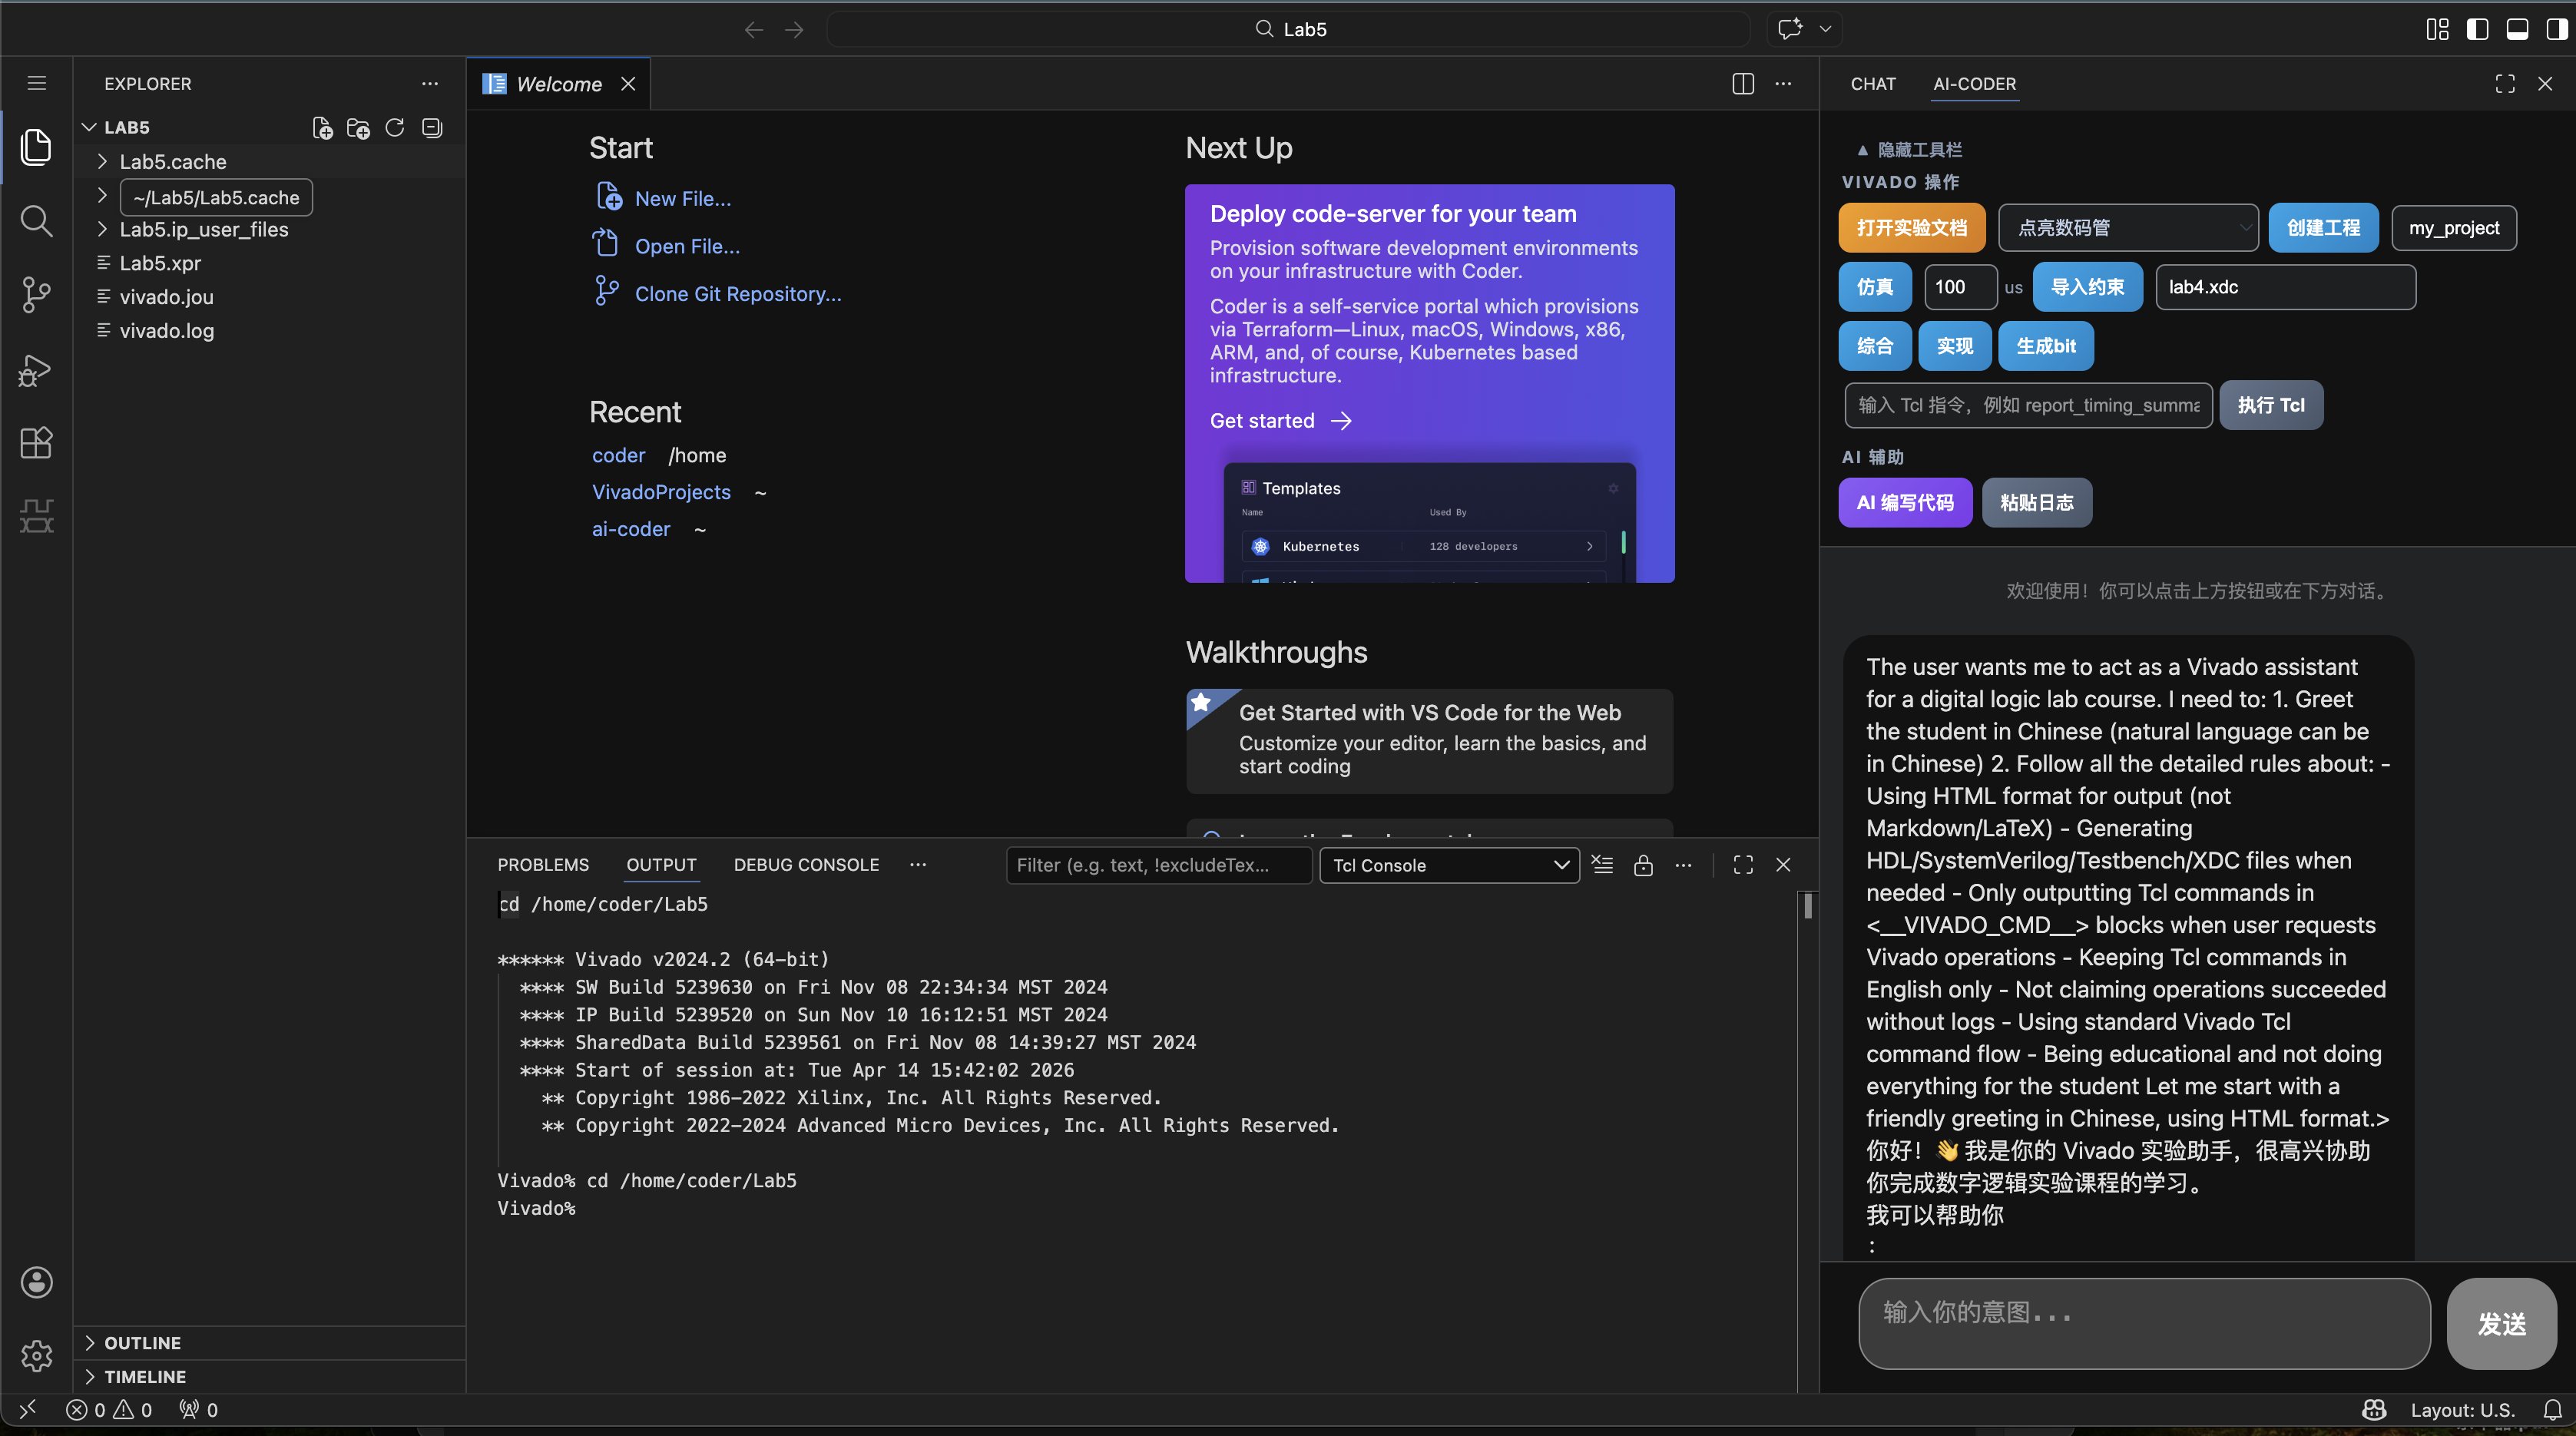Open the Tcl Console output channel dropdown

[x=1449, y=865]
